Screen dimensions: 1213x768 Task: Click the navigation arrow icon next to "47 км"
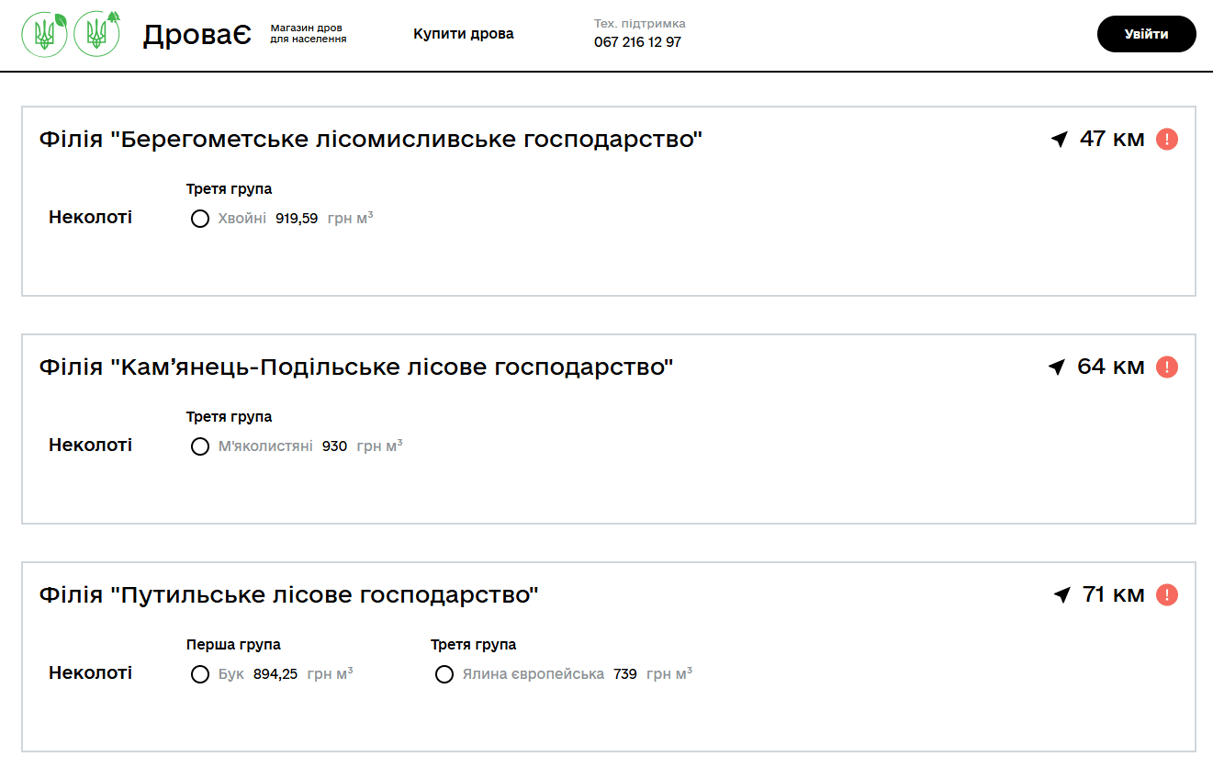[x=1060, y=139]
